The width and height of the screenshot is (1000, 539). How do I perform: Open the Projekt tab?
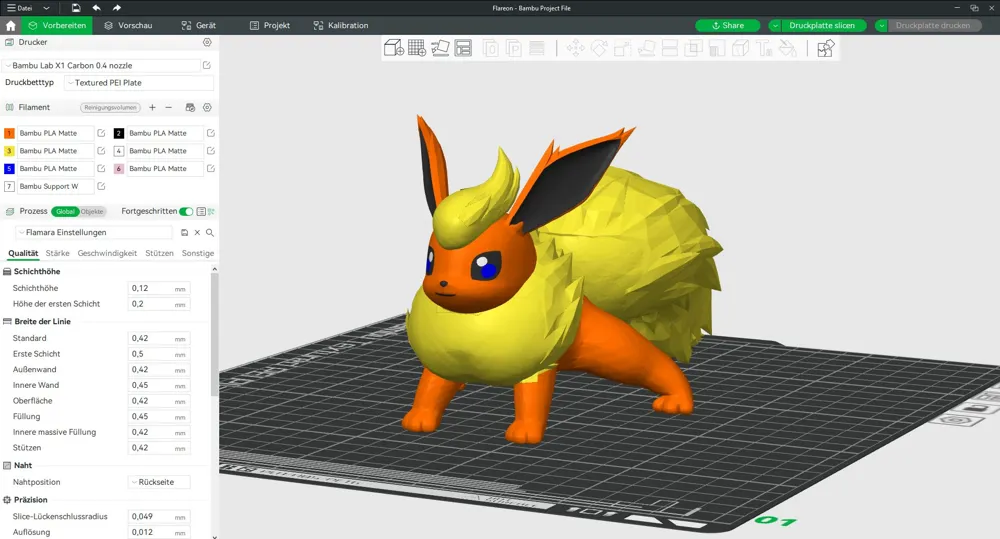270,26
